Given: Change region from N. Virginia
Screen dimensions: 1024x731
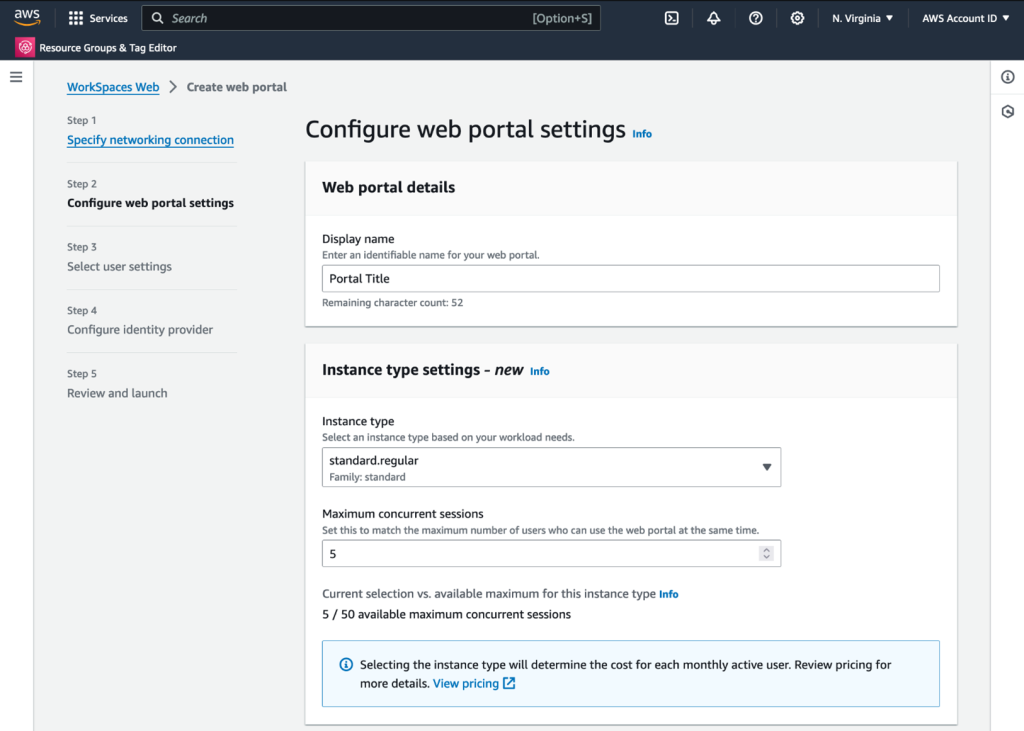Looking at the screenshot, I should pyautogui.click(x=860, y=17).
